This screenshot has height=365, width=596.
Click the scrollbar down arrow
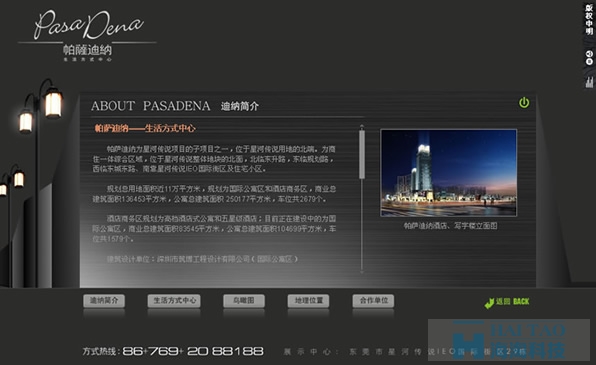[362, 272]
